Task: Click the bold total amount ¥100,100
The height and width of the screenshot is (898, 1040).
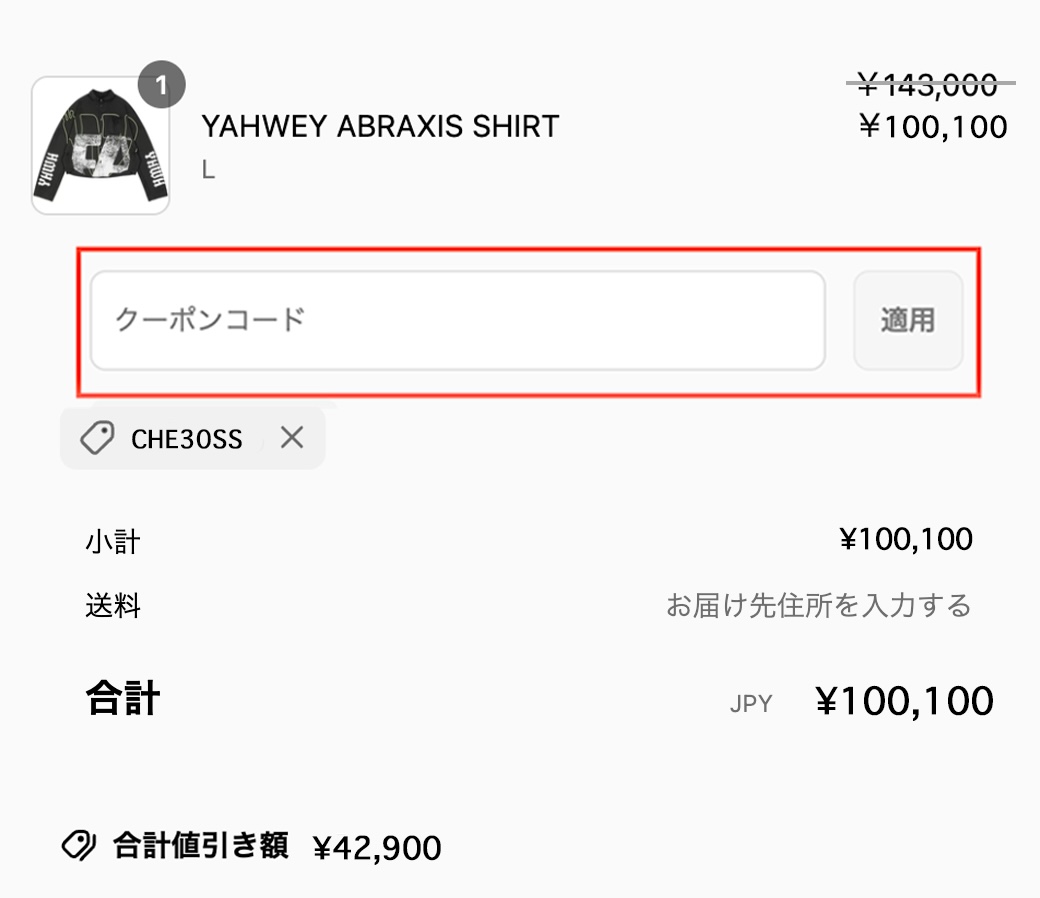Action: (x=905, y=702)
